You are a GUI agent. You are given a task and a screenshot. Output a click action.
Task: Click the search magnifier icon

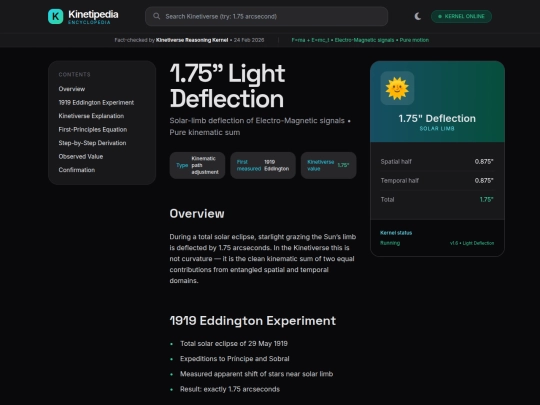(x=156, y=16)
